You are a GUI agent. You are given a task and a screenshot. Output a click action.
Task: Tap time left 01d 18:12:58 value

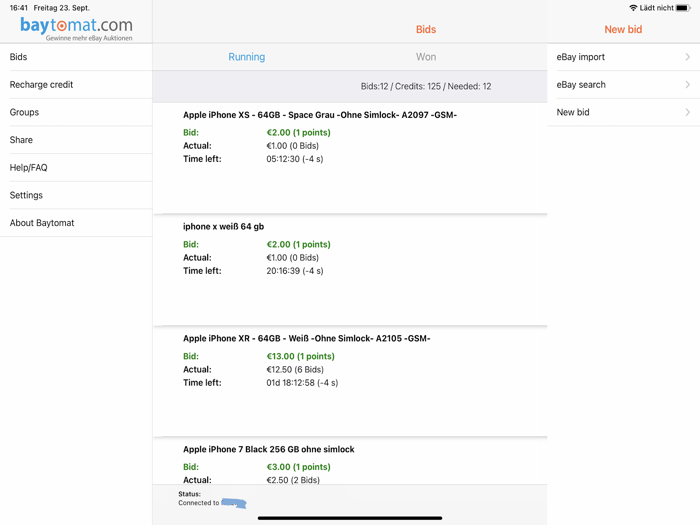(x=302, y=383)
